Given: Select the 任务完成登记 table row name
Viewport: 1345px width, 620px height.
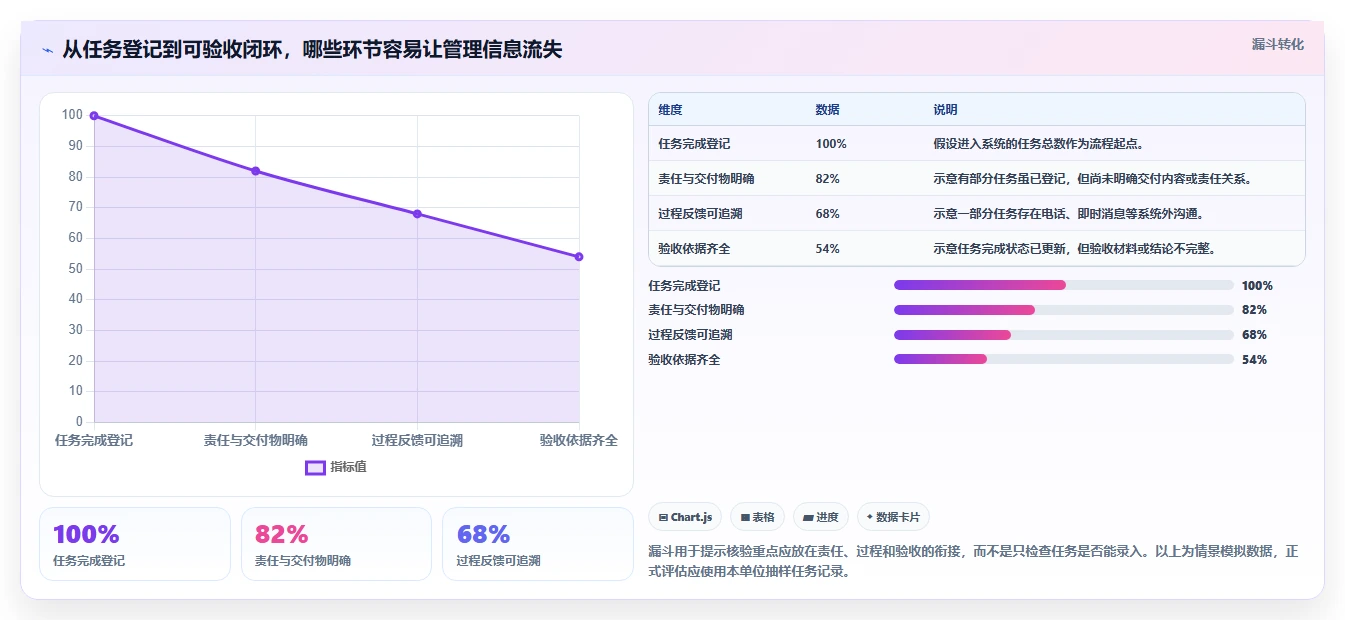Looking at the screenshot, I should click(x=694, y=144).
